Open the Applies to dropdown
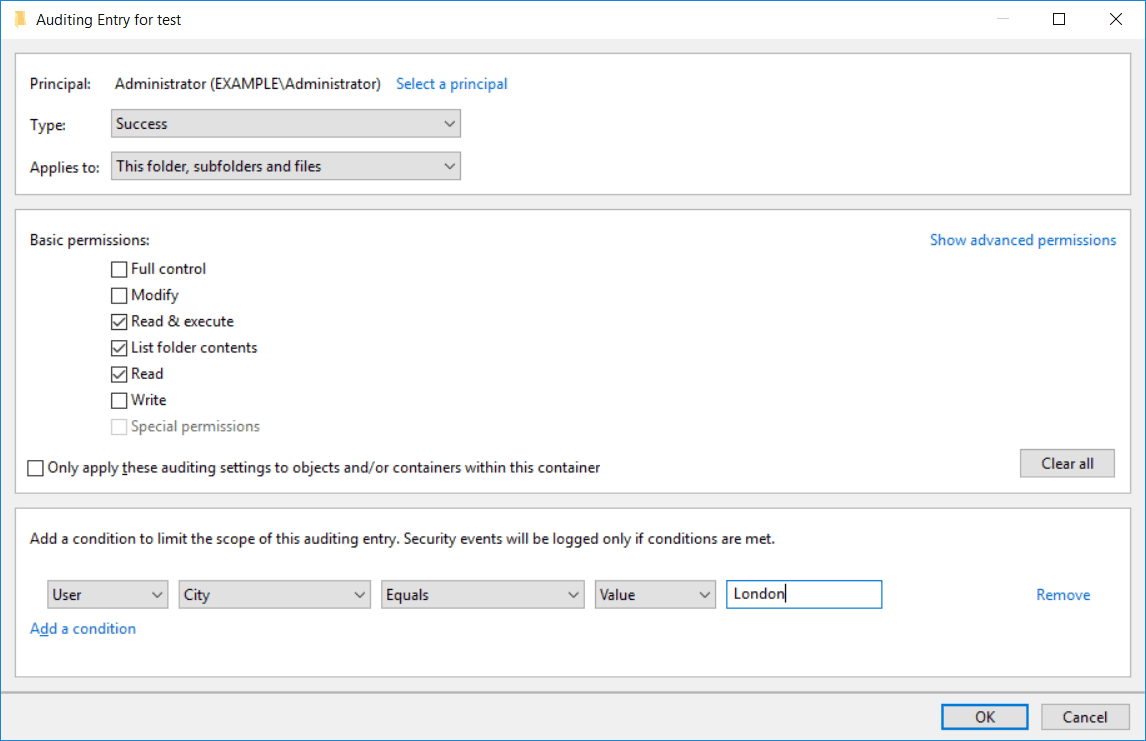The image size is (1146, 741). pos(286,166)
